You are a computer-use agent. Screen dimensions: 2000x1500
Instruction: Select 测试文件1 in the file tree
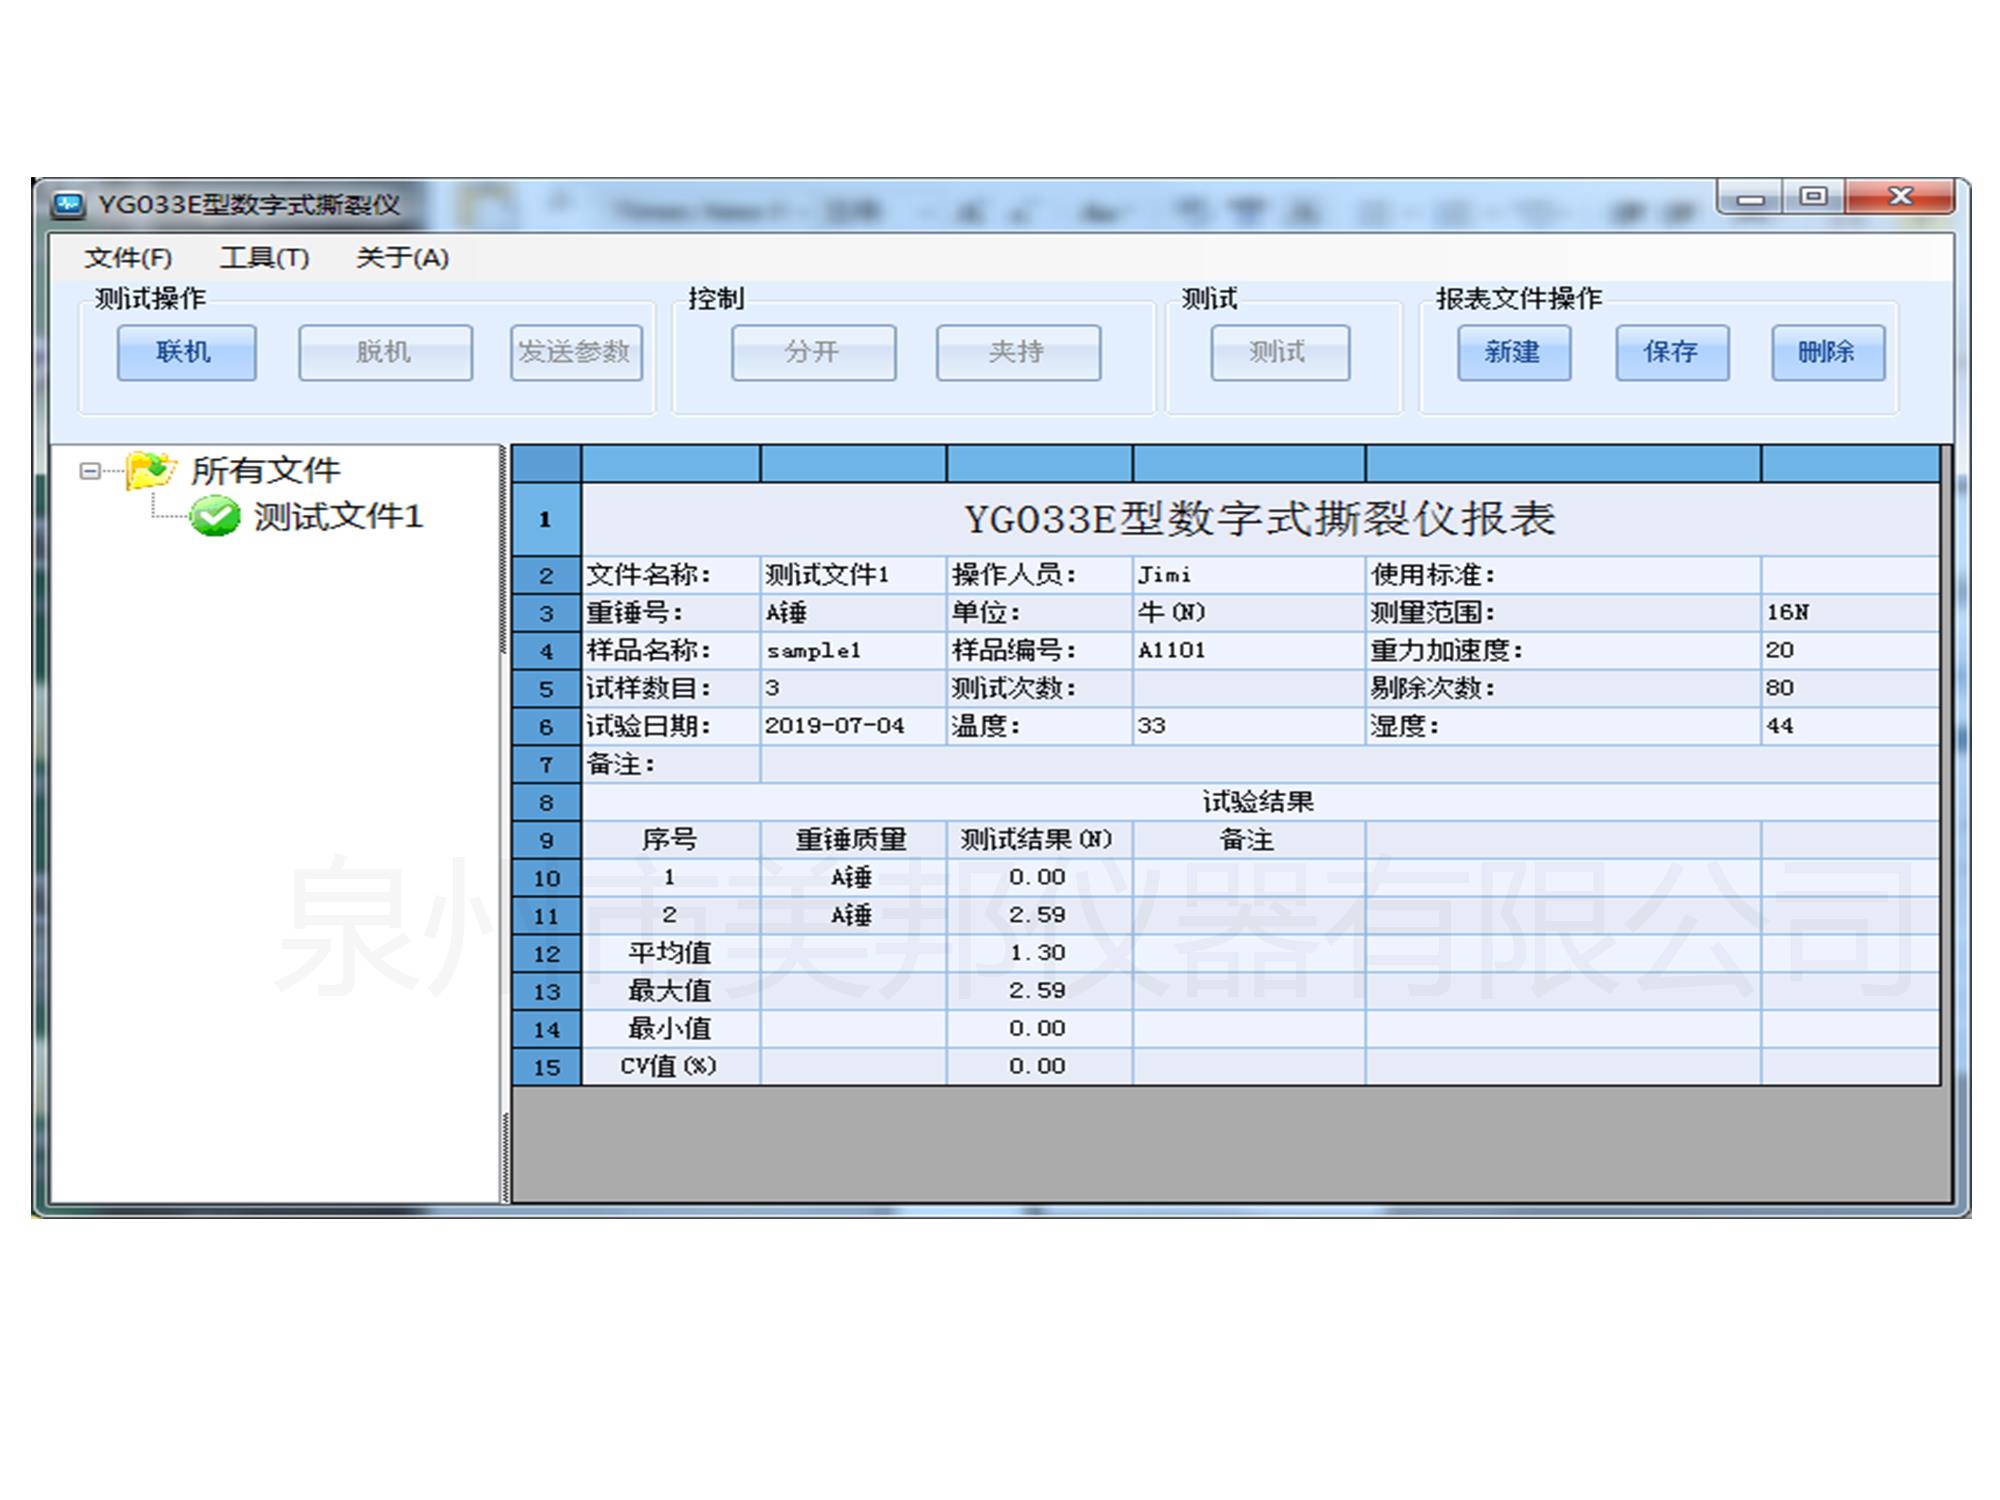point(337,517)
